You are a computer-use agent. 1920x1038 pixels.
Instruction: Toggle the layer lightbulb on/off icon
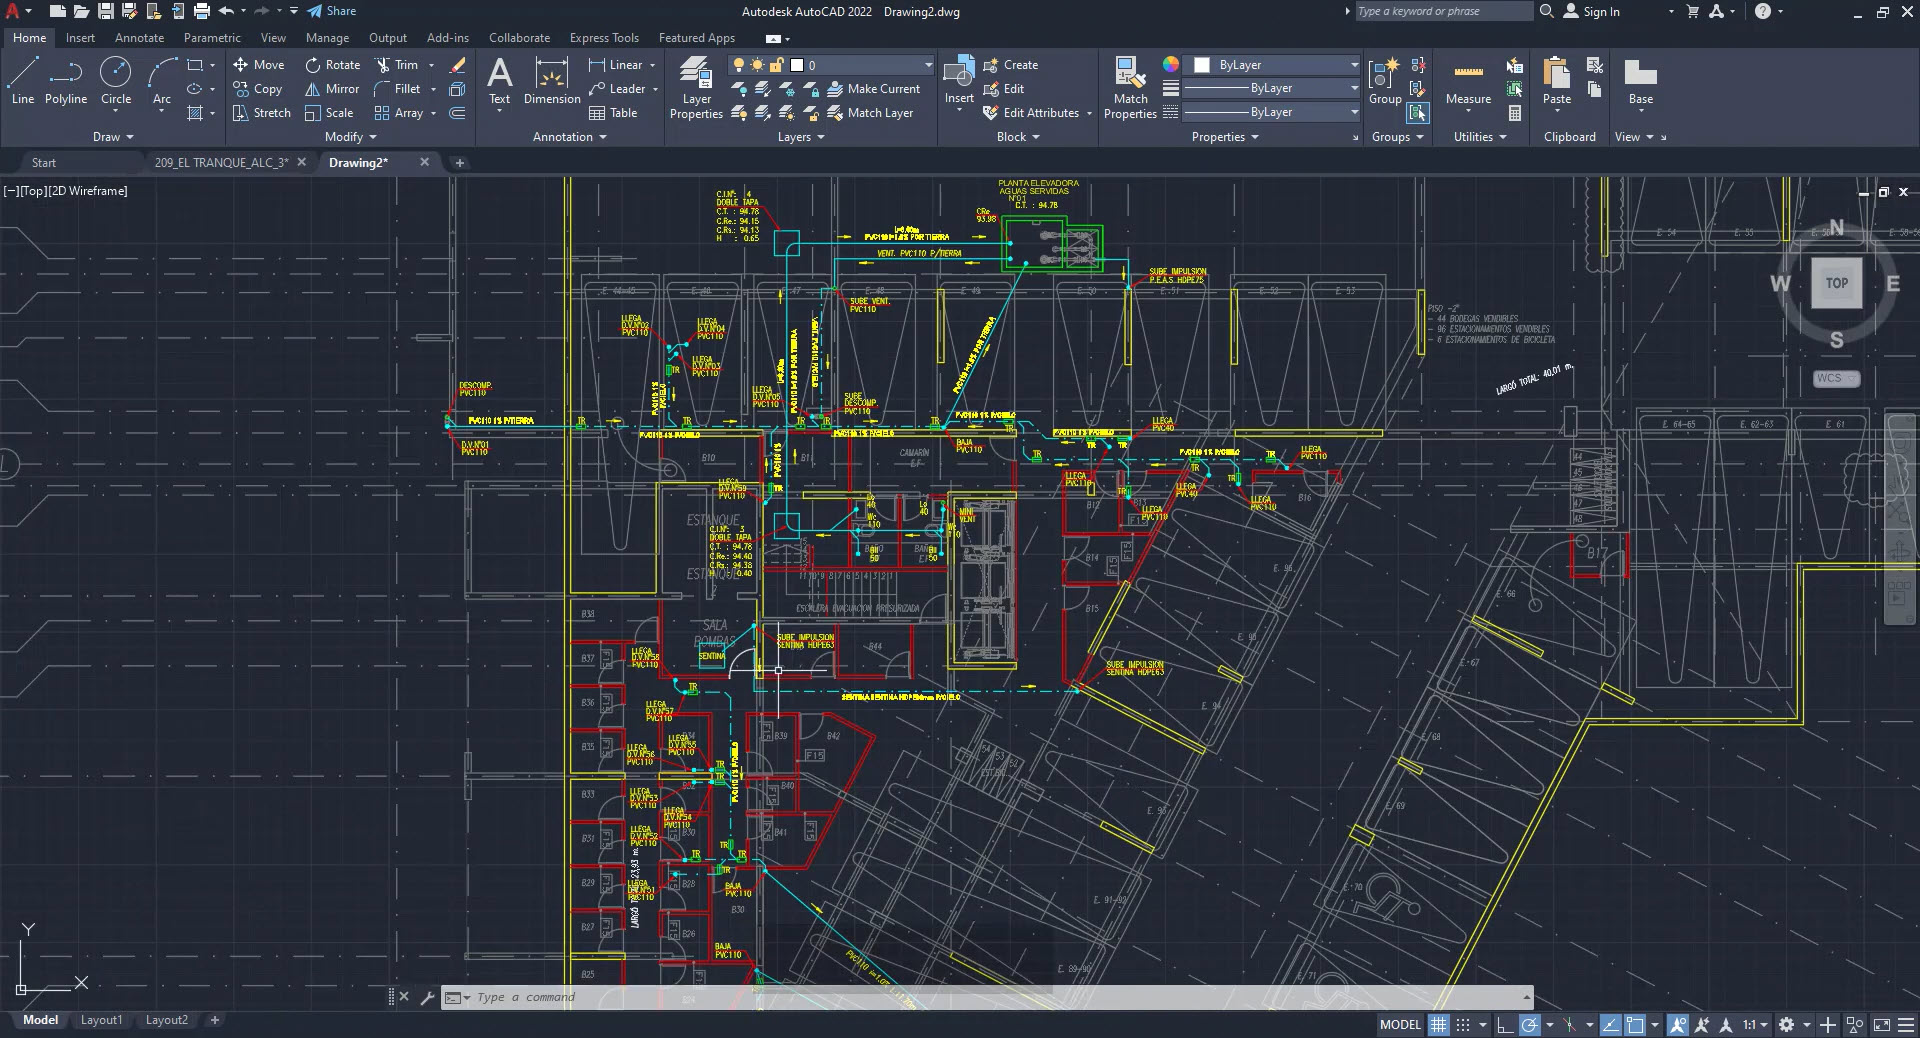tap(739, 65)
